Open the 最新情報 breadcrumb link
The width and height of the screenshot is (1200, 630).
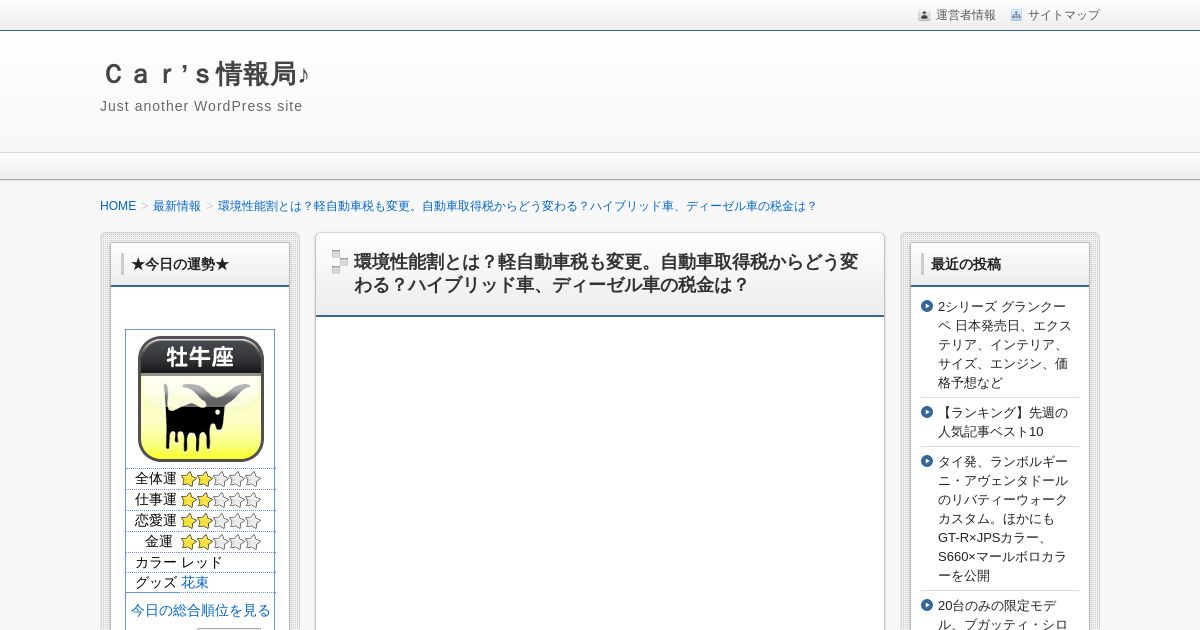point(177,206)
